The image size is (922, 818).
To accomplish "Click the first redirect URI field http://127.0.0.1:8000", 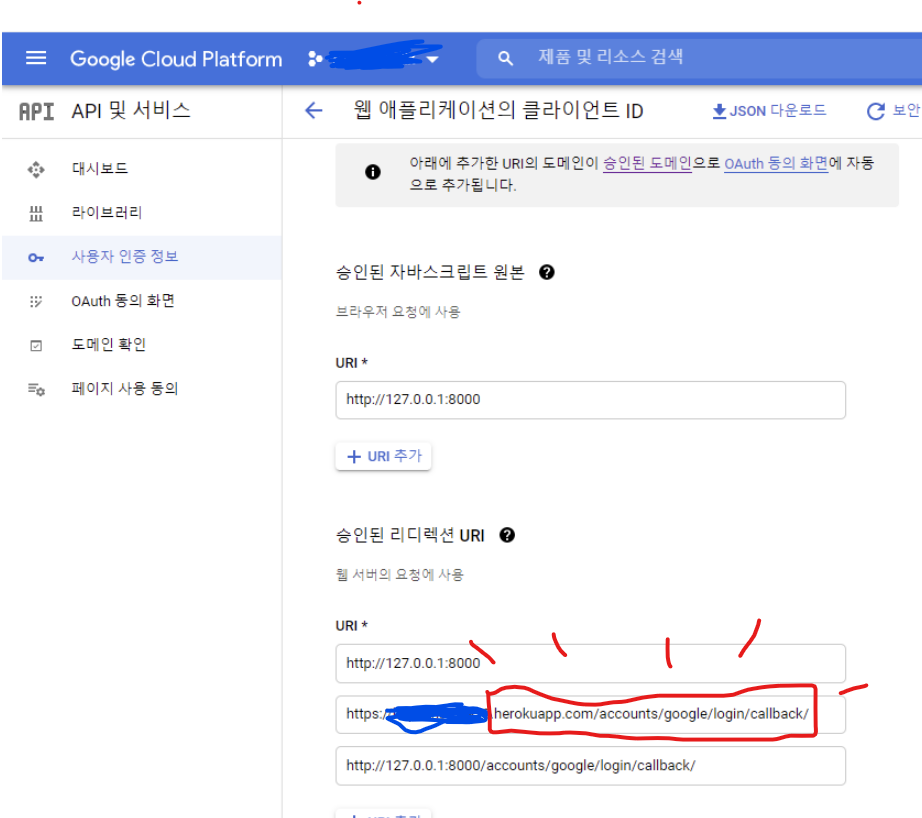I will pyautogui.click(x=590, y=663).
